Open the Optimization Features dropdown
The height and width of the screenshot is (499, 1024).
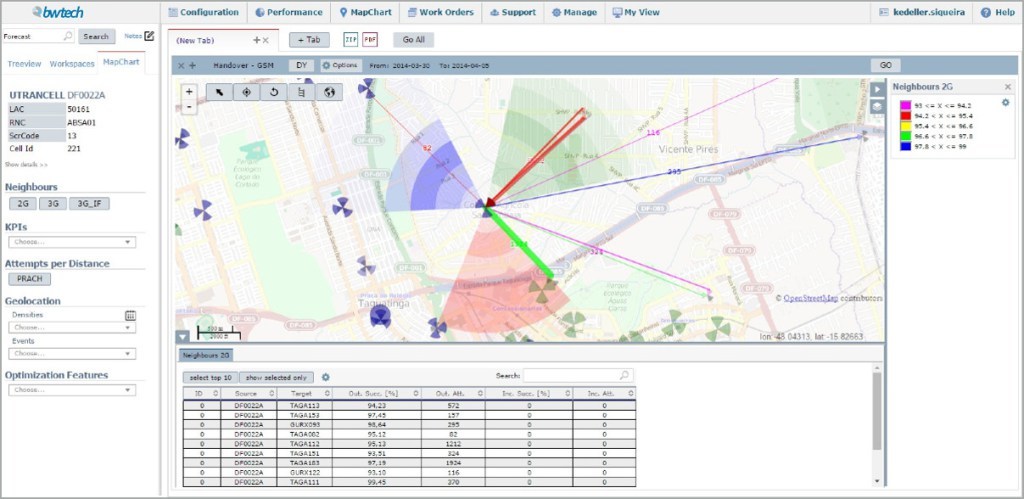pos(71,390)
